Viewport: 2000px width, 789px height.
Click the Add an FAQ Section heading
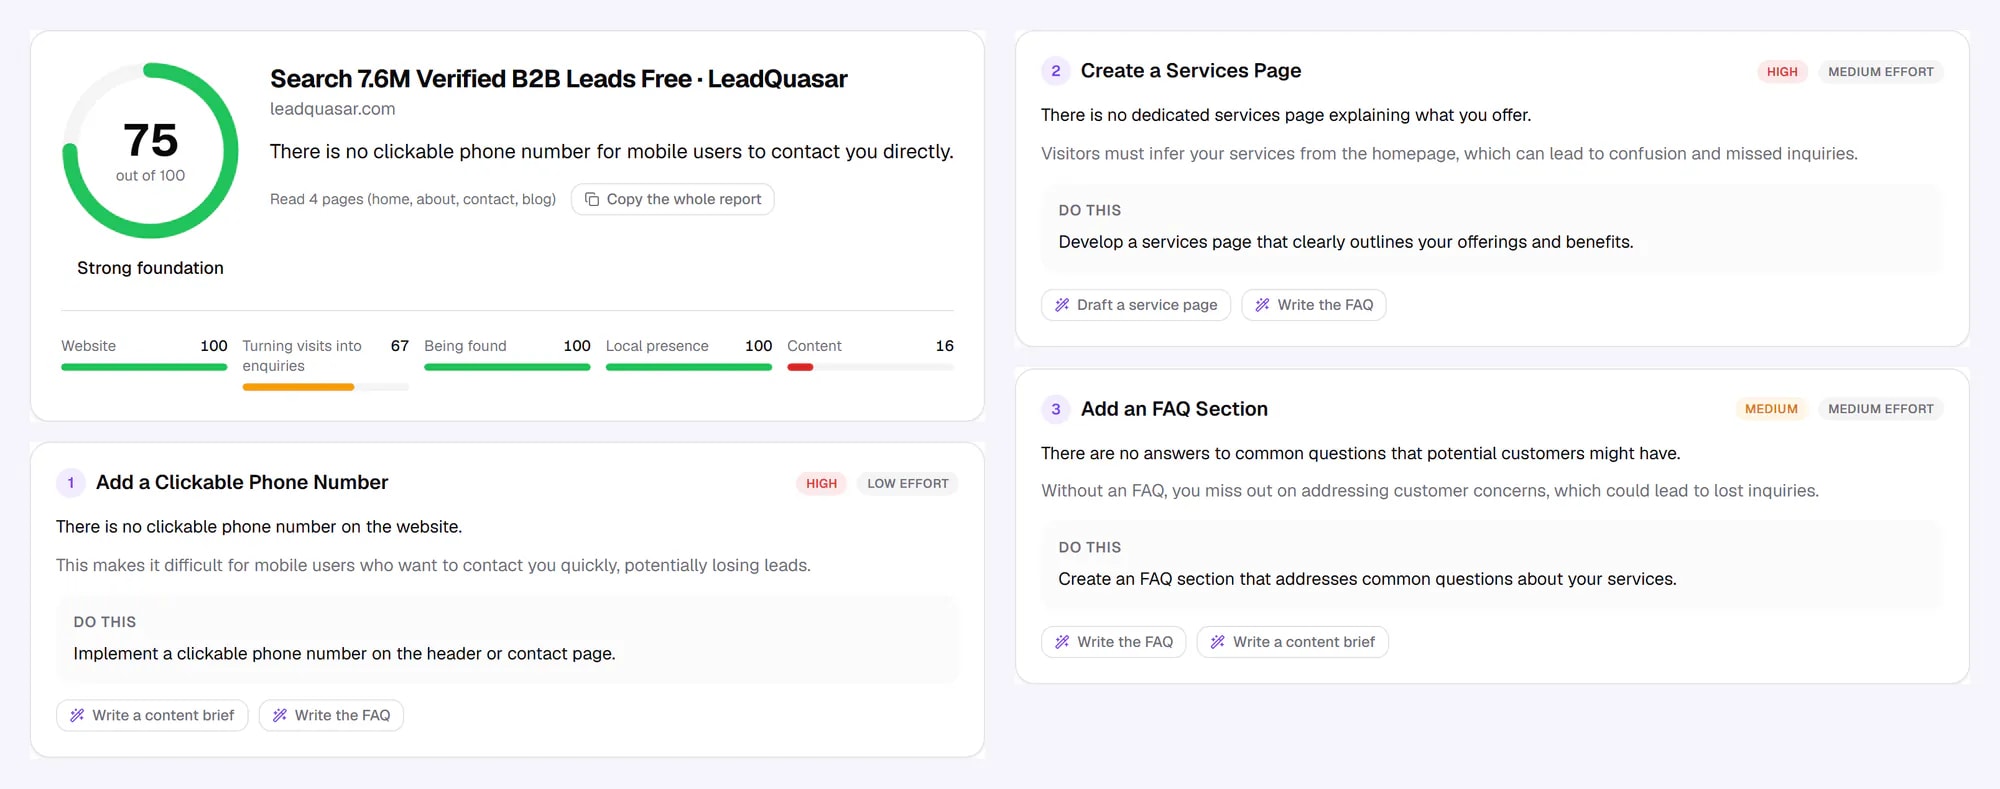1174,409
